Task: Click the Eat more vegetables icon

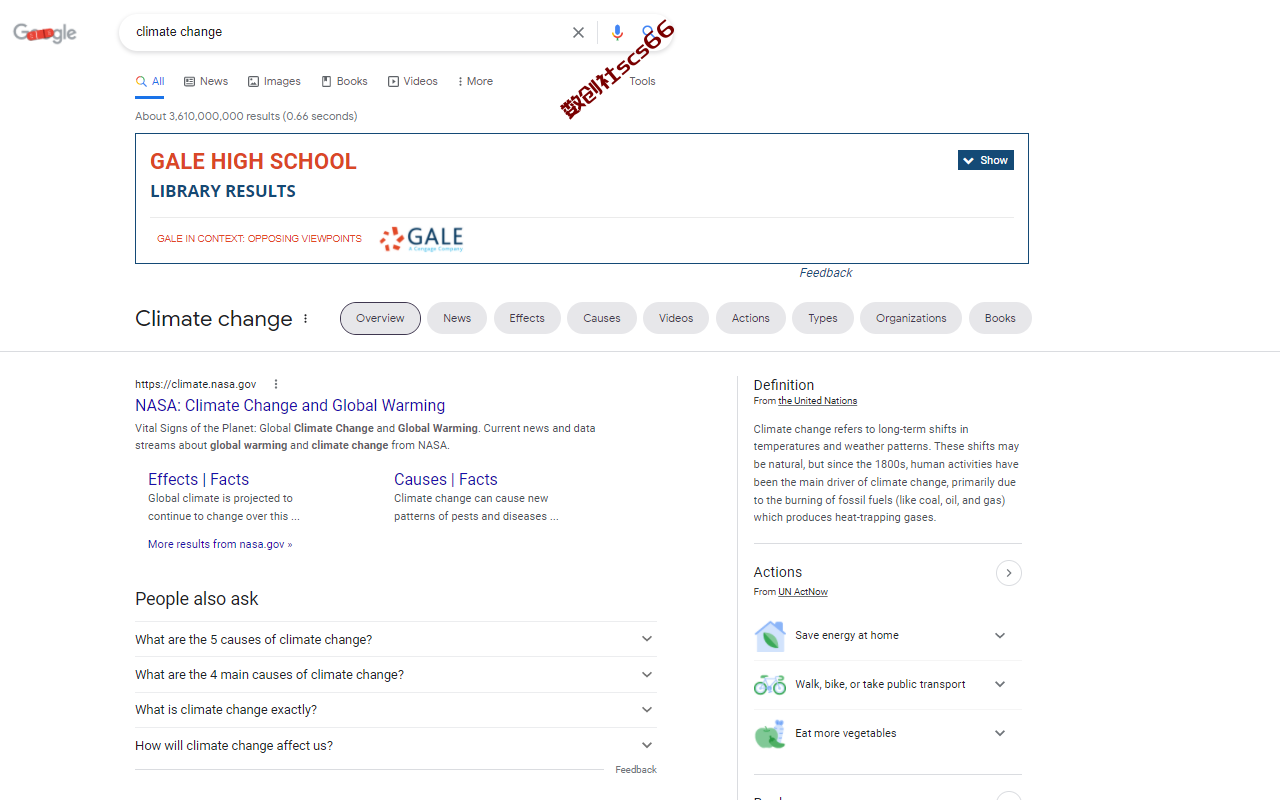Action: [x=770, y=734]
